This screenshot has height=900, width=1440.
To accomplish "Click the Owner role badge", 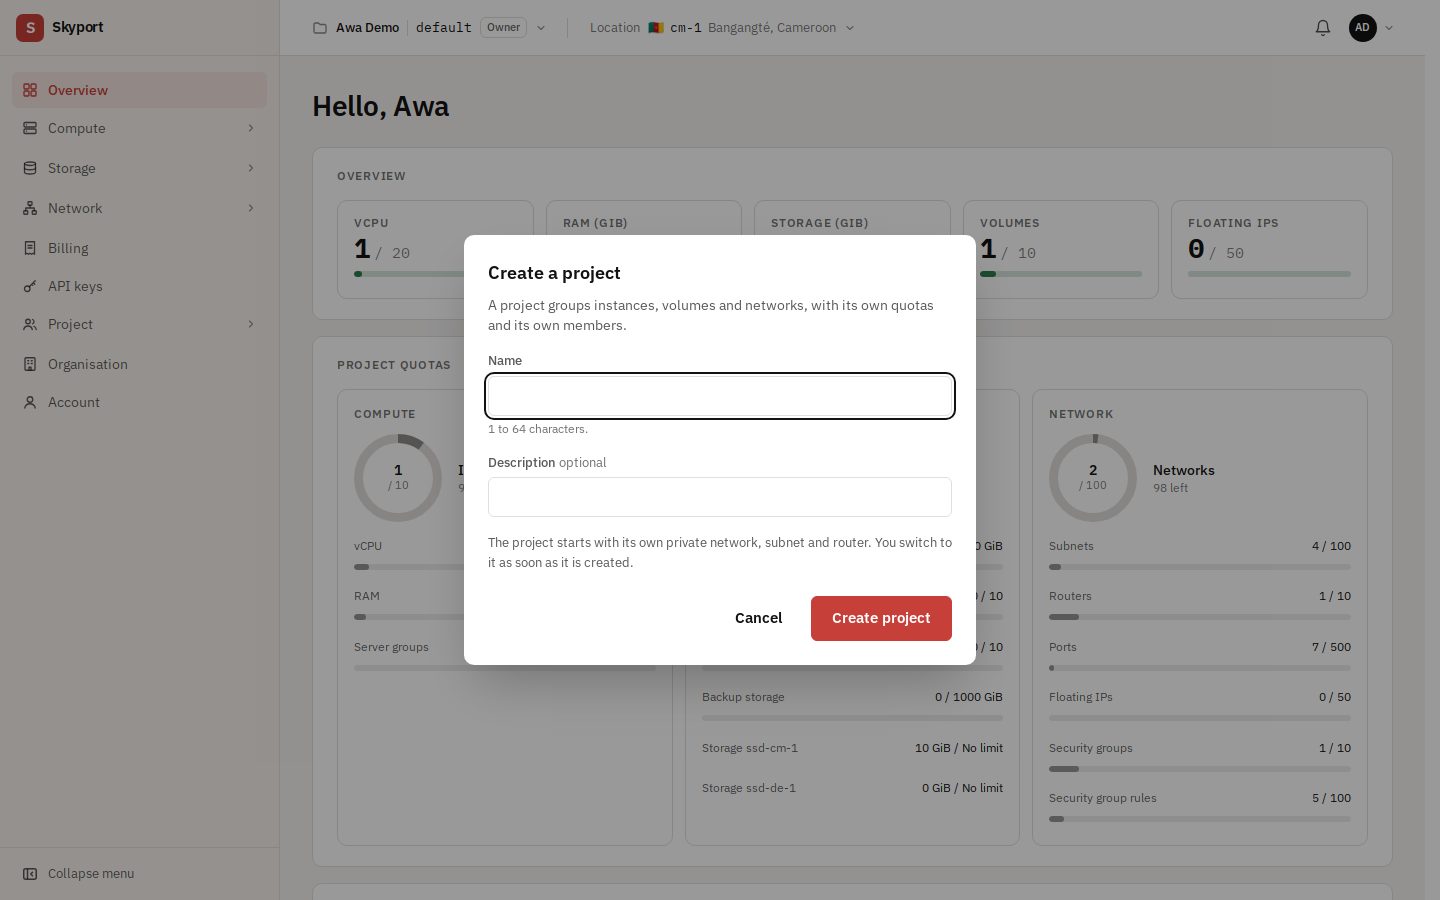I will [503, 28].
